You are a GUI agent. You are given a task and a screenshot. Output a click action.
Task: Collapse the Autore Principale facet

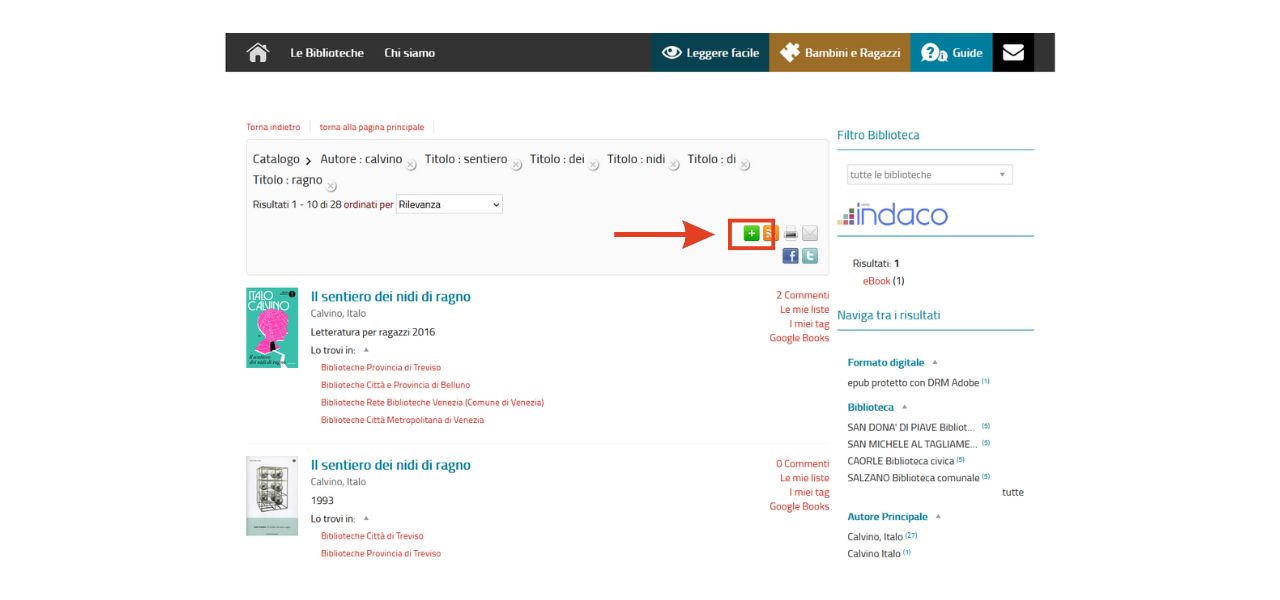(938, 517)
